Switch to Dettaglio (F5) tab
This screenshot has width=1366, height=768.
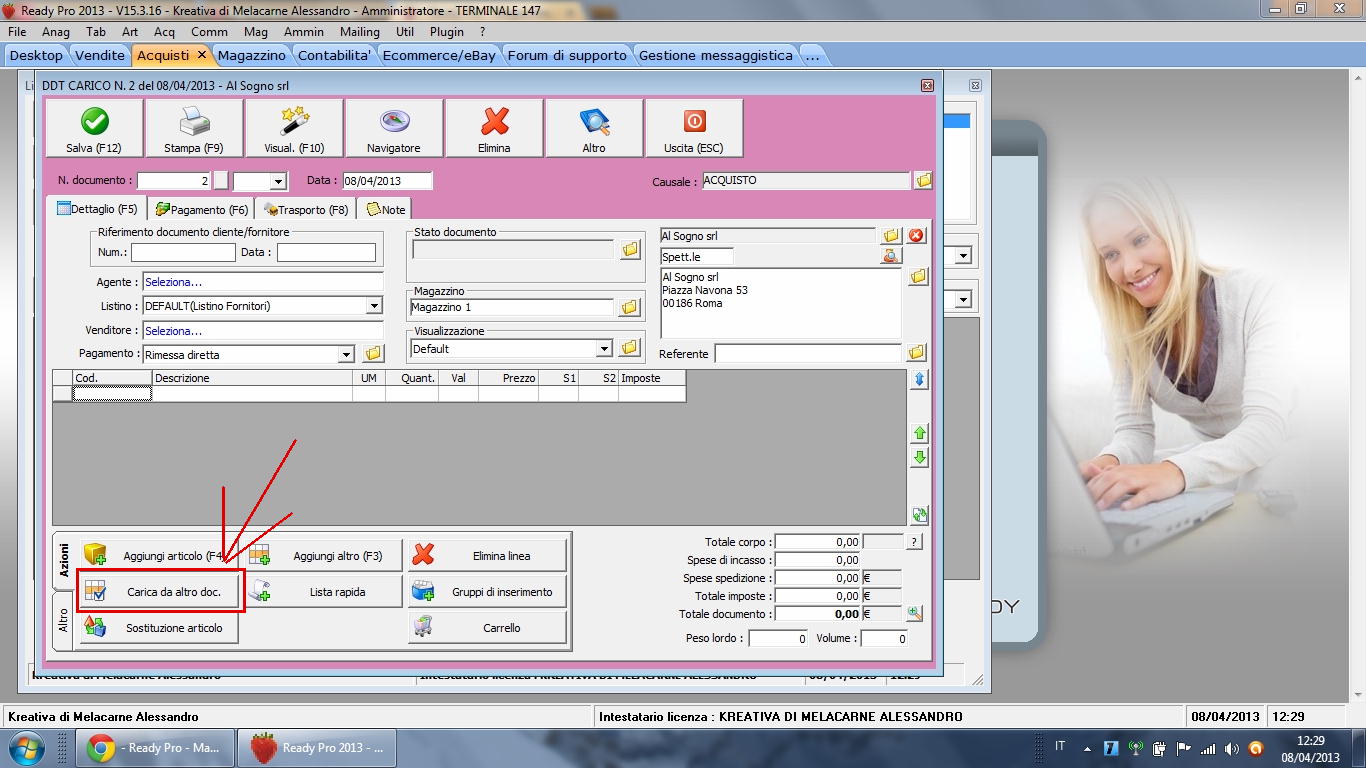pos(97,209)
